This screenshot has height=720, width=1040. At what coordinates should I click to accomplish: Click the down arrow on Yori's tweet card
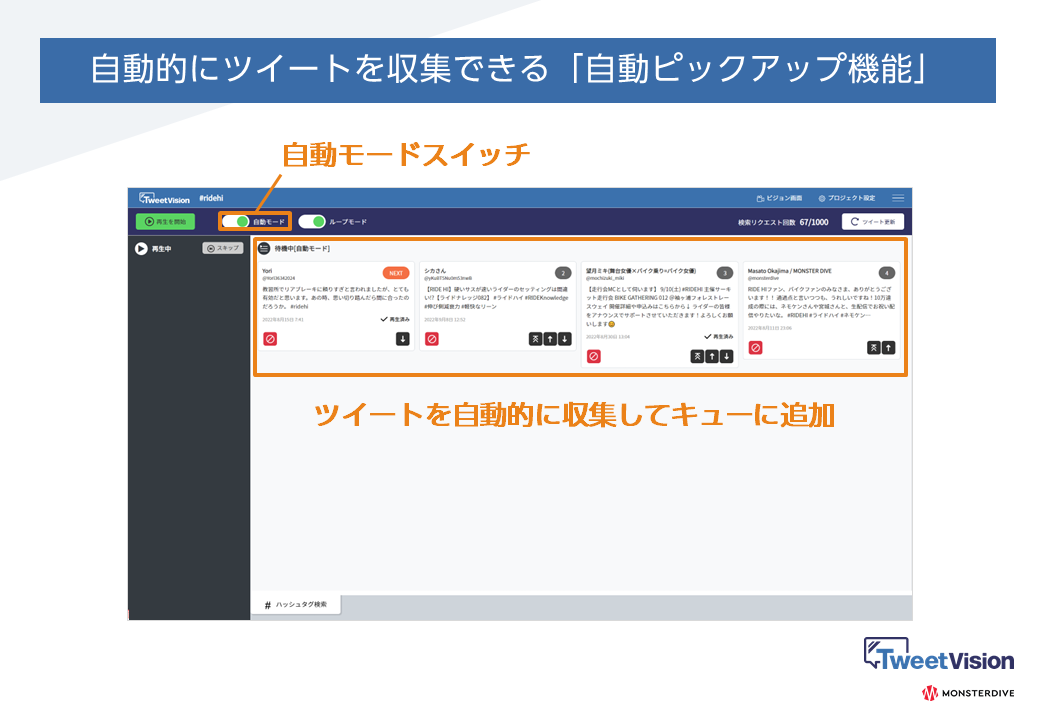[403, 338]
